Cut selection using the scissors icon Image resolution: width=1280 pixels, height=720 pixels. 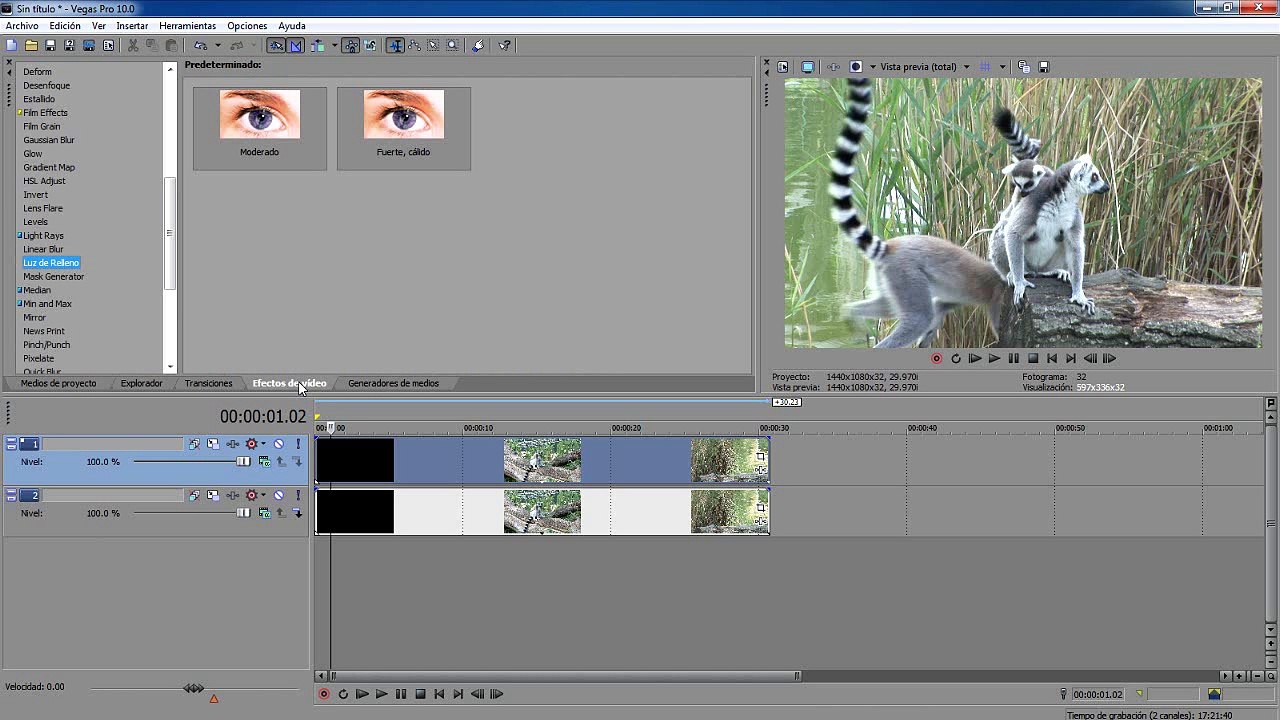pos(132,45)
